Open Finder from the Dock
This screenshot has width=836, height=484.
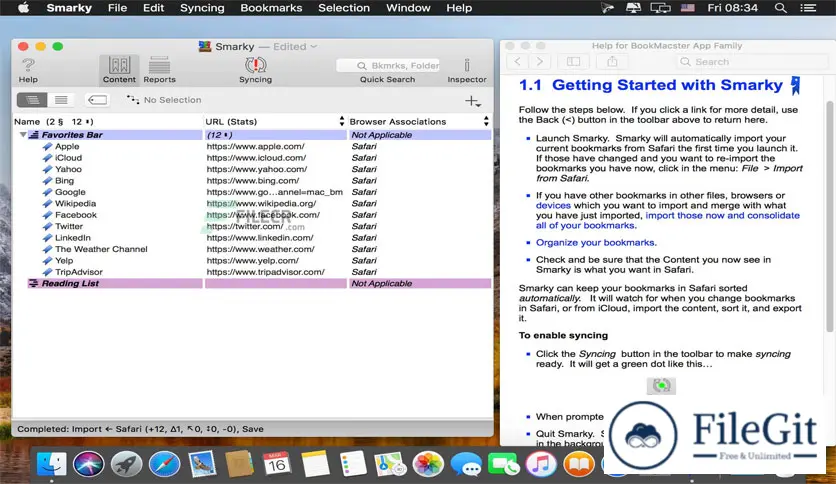click(52, 464)
